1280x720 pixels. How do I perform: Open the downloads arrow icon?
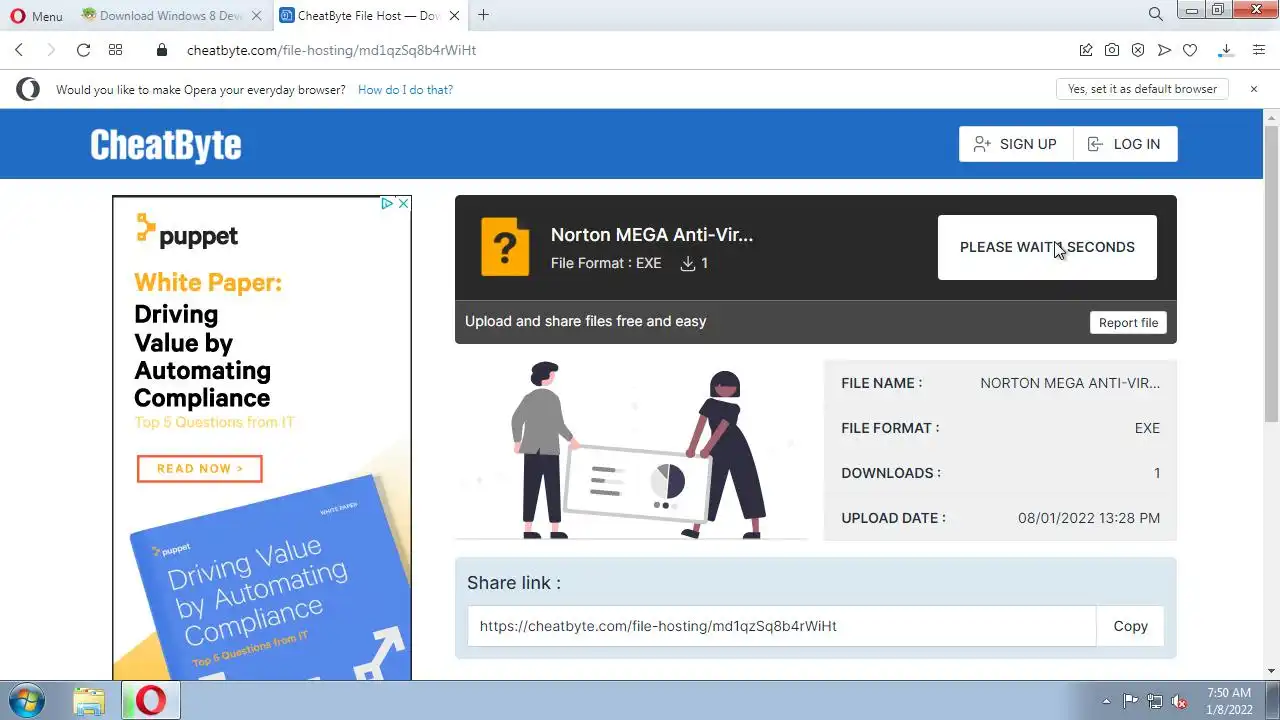1225,50
